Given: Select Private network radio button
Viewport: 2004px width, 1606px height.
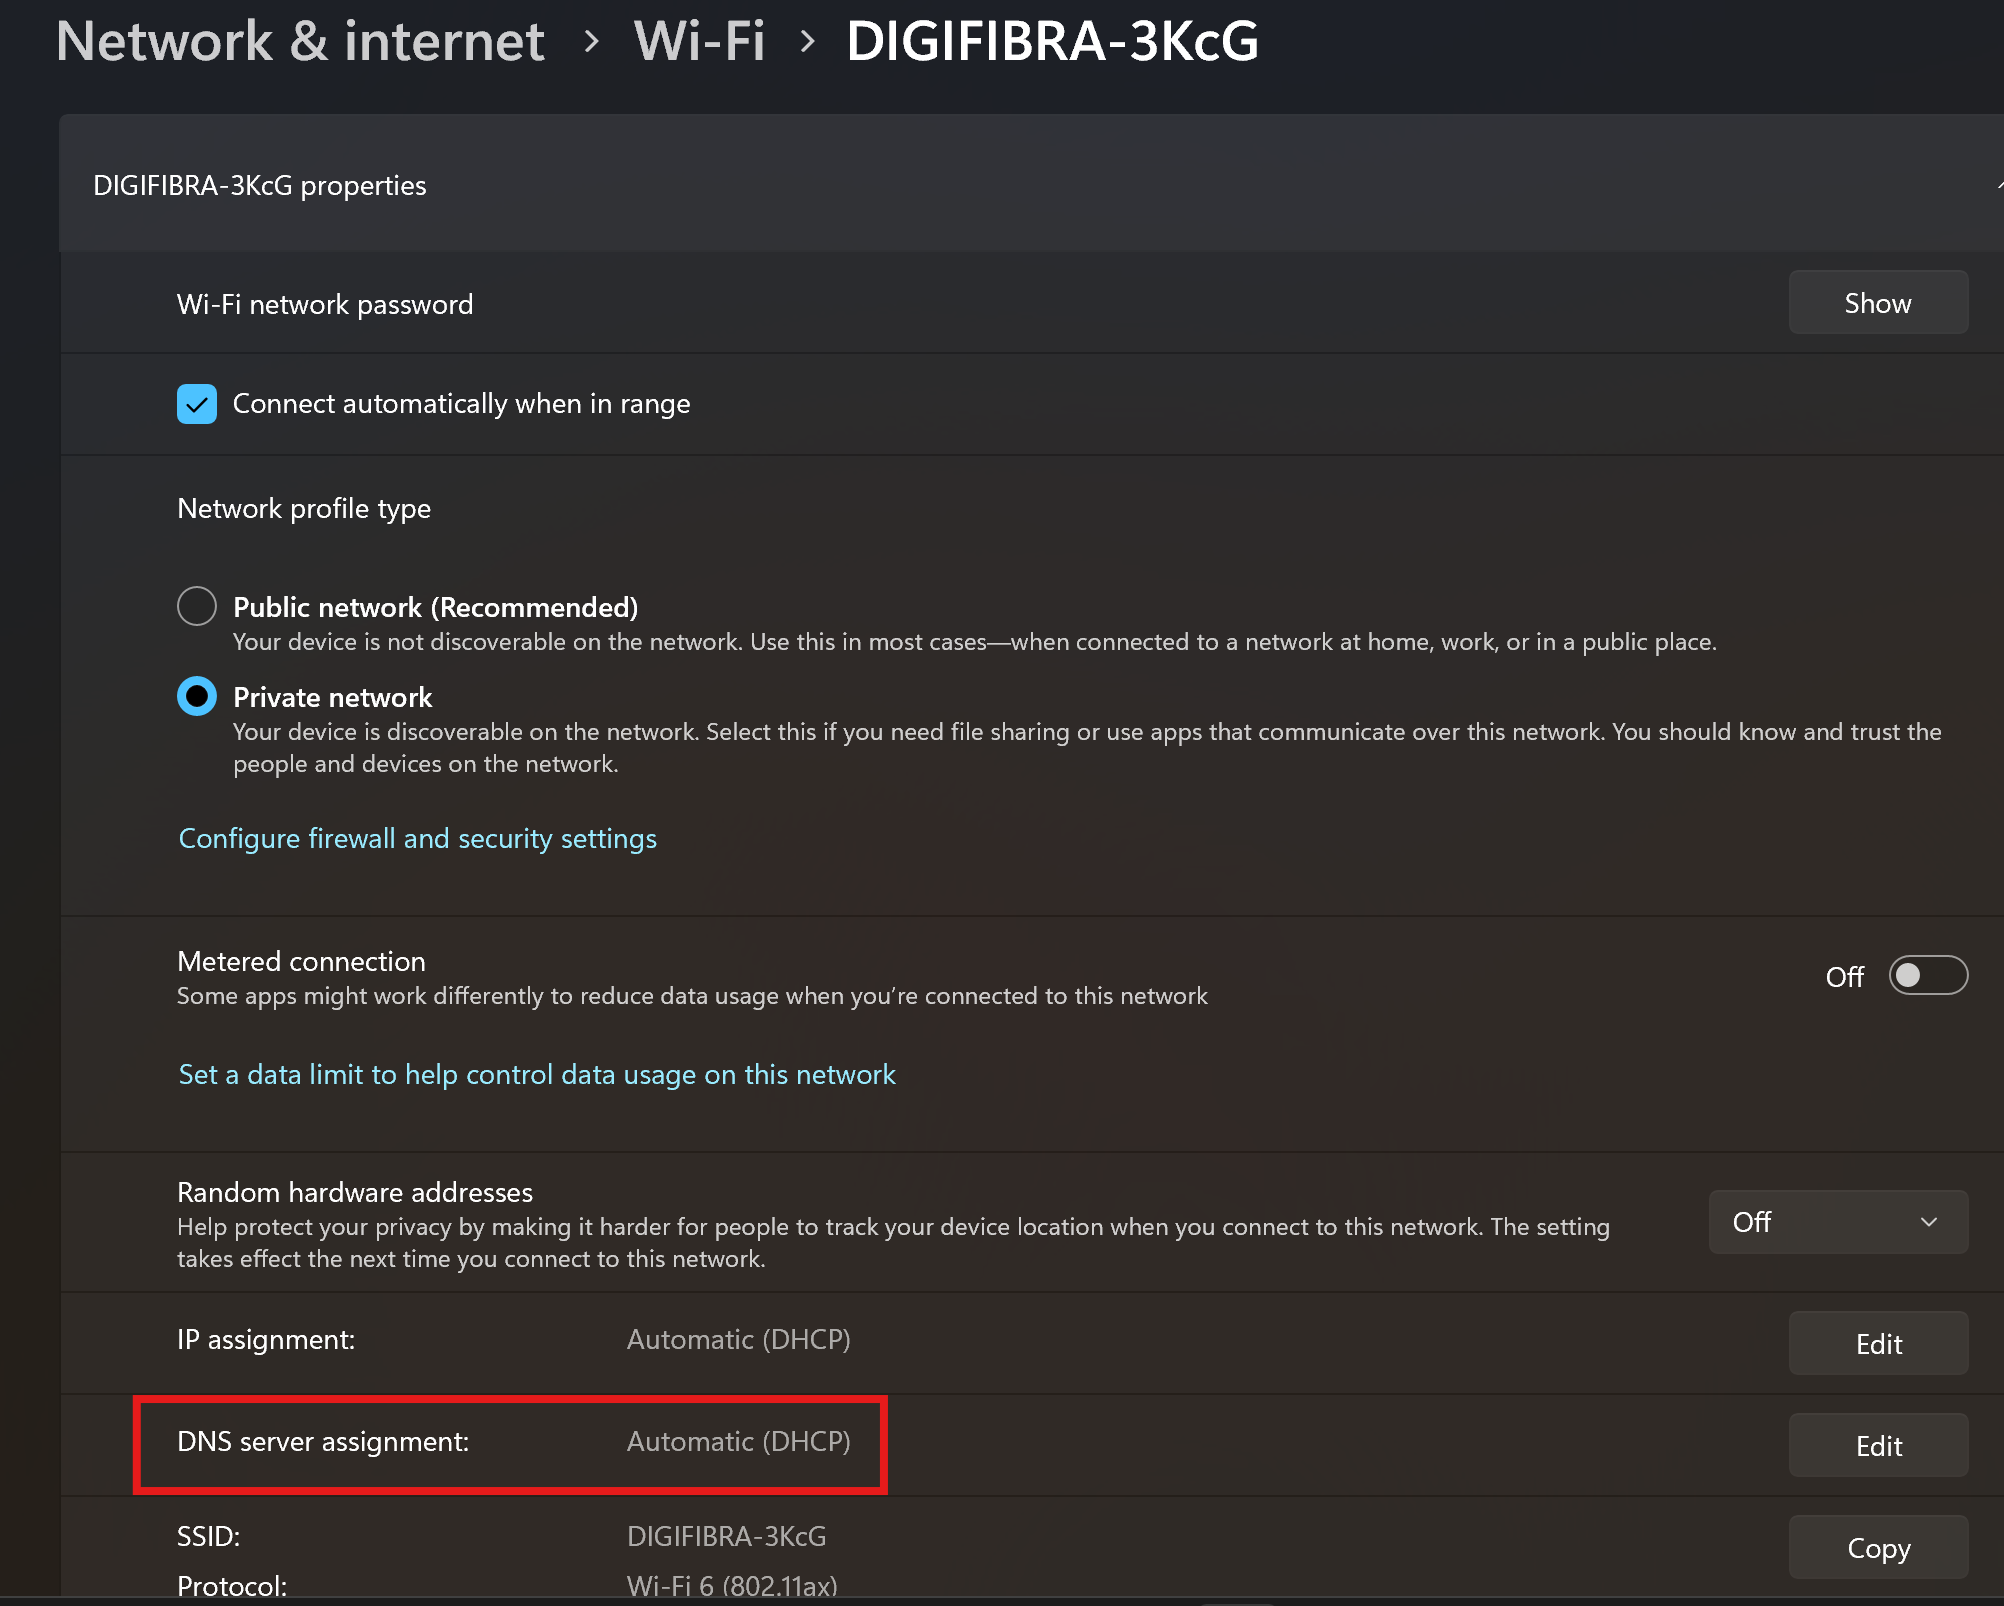Looking at the screenshot, I should pyautogui.click(x=197, y=696).
